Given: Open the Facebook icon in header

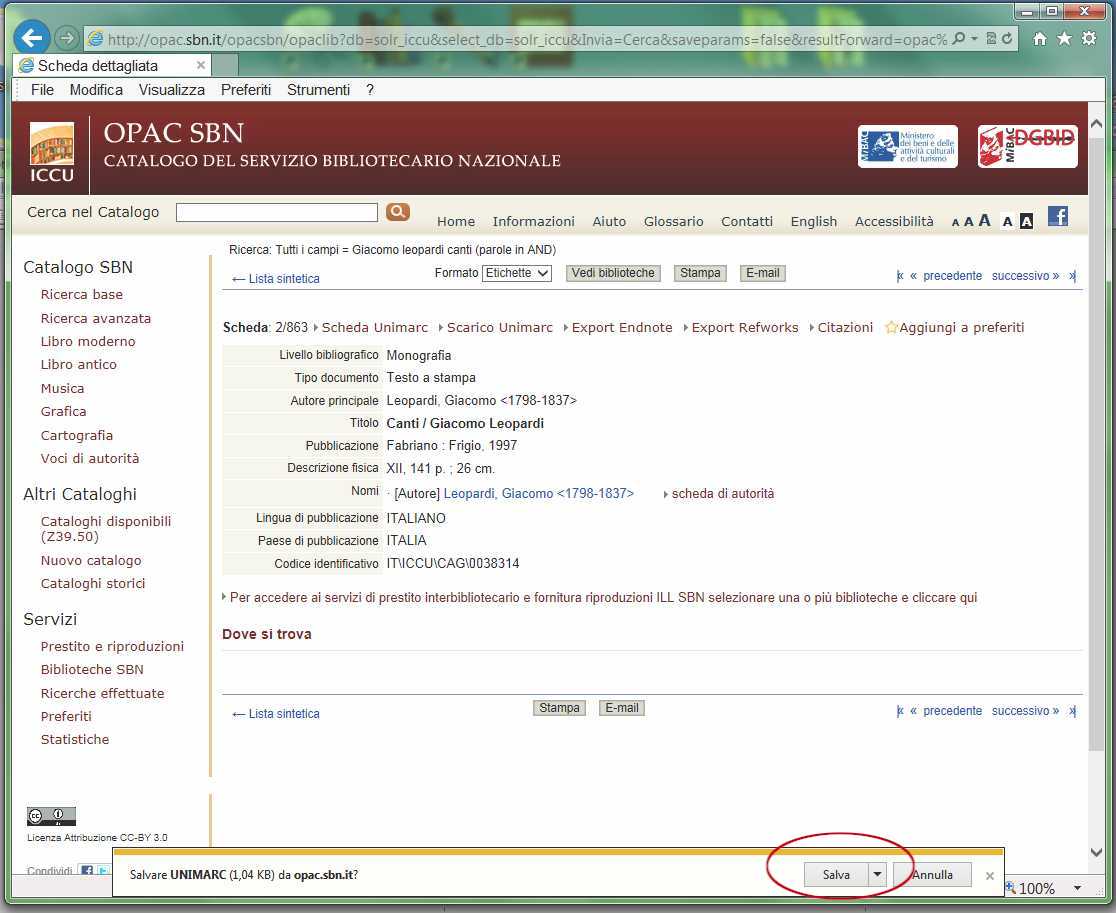Looking at the screenshot, I should tap(1058, 216).
